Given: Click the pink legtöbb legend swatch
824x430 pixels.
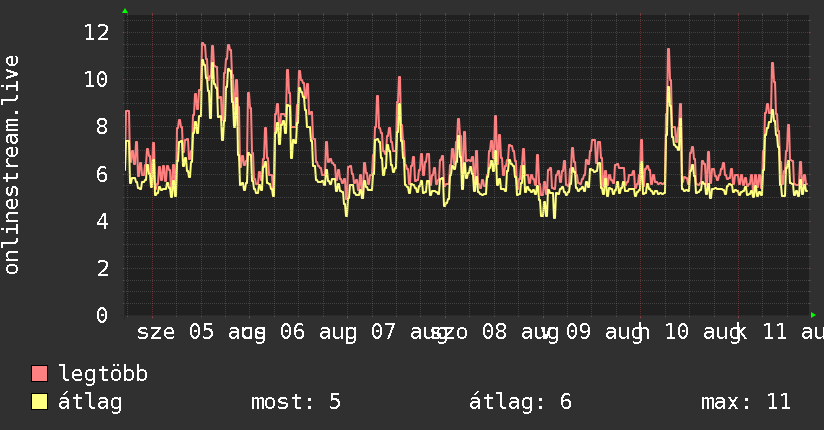Looking at the screenshot, I should pos(39,373).
